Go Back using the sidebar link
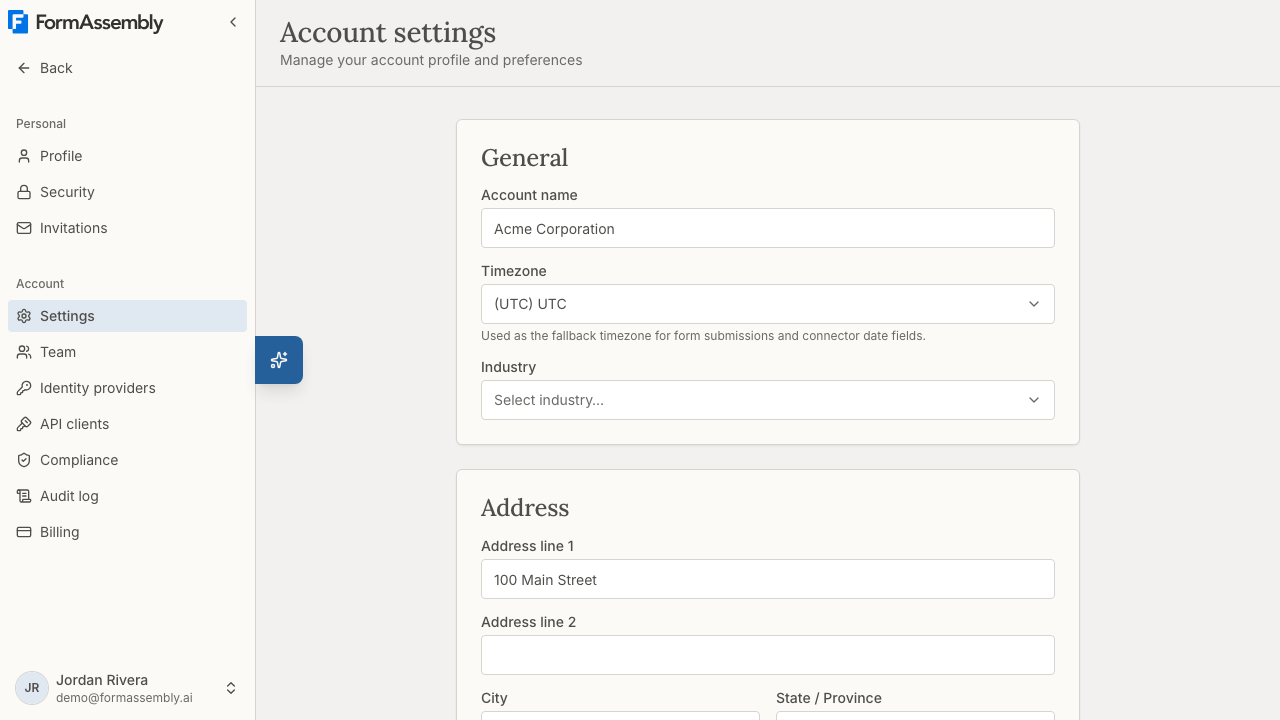This screenshot has height=720, width=1280. point(127,68)
